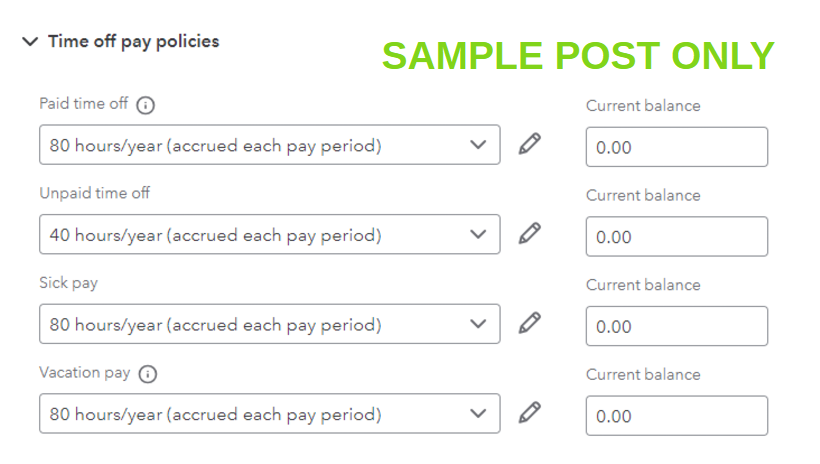Focus the Sick pay current balance field
Viewport: 820px width, 464px height.
coord(676,326)
